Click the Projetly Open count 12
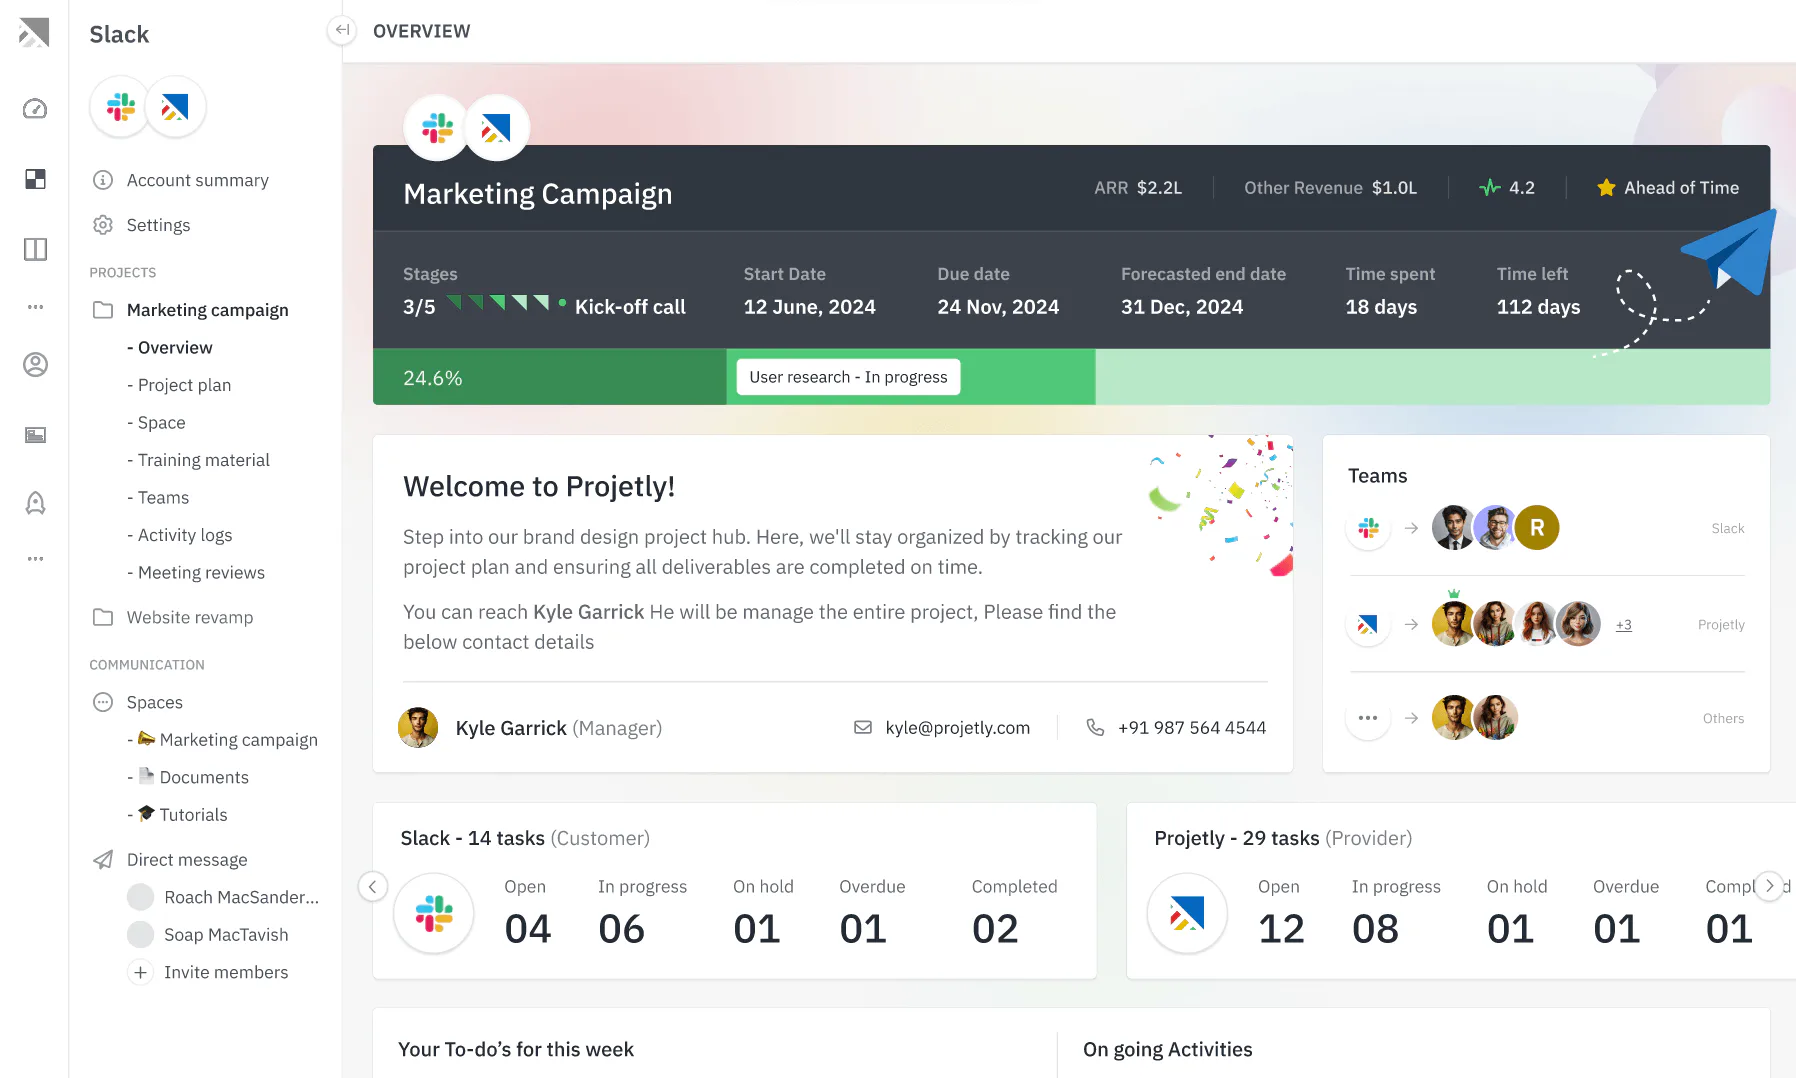Screen dimensions: 1796x1078 [x=1282, y=929]
